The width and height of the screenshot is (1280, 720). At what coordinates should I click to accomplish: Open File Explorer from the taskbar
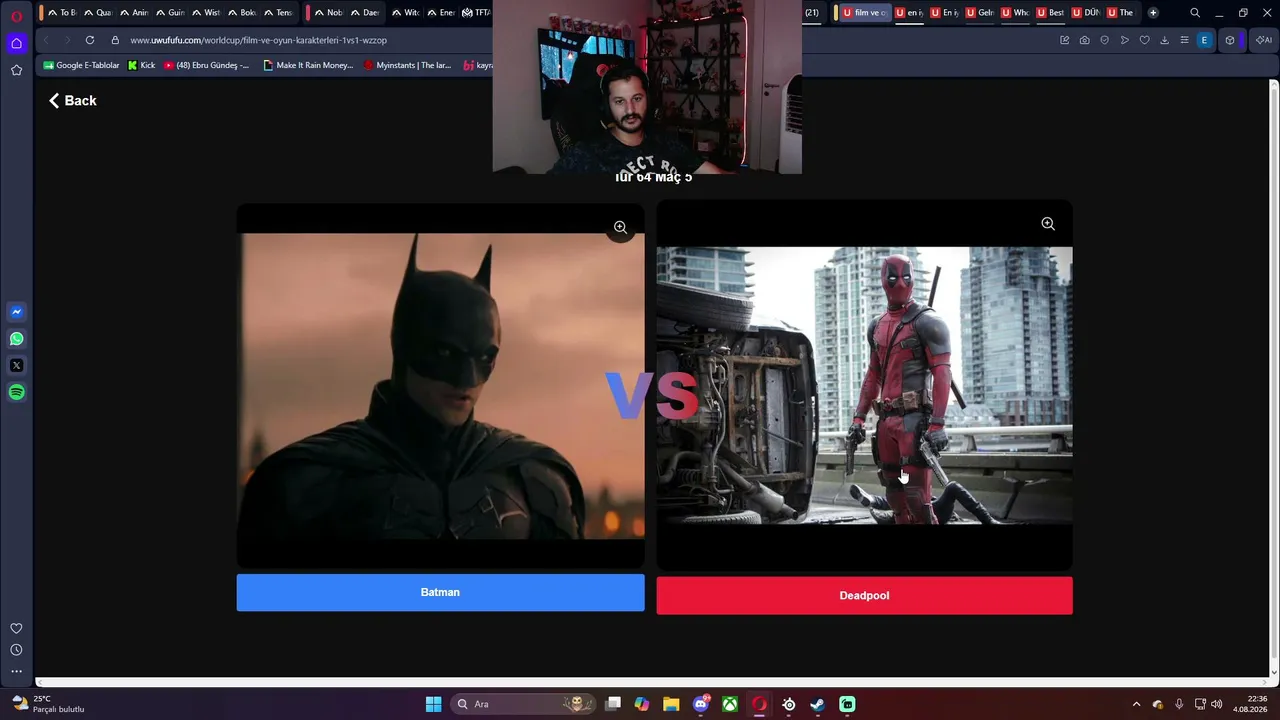[x=671, y=704]
